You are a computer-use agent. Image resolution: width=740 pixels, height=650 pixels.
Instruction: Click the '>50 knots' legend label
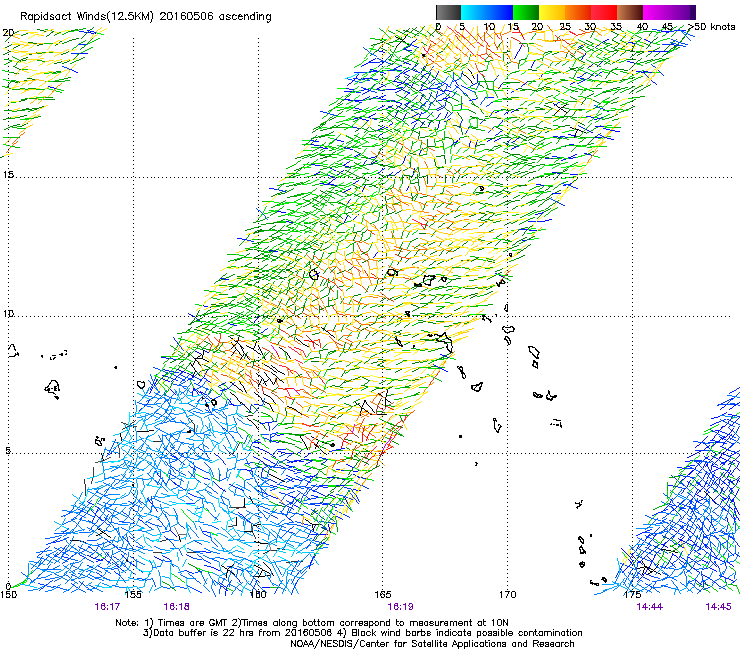coord(711,26)
